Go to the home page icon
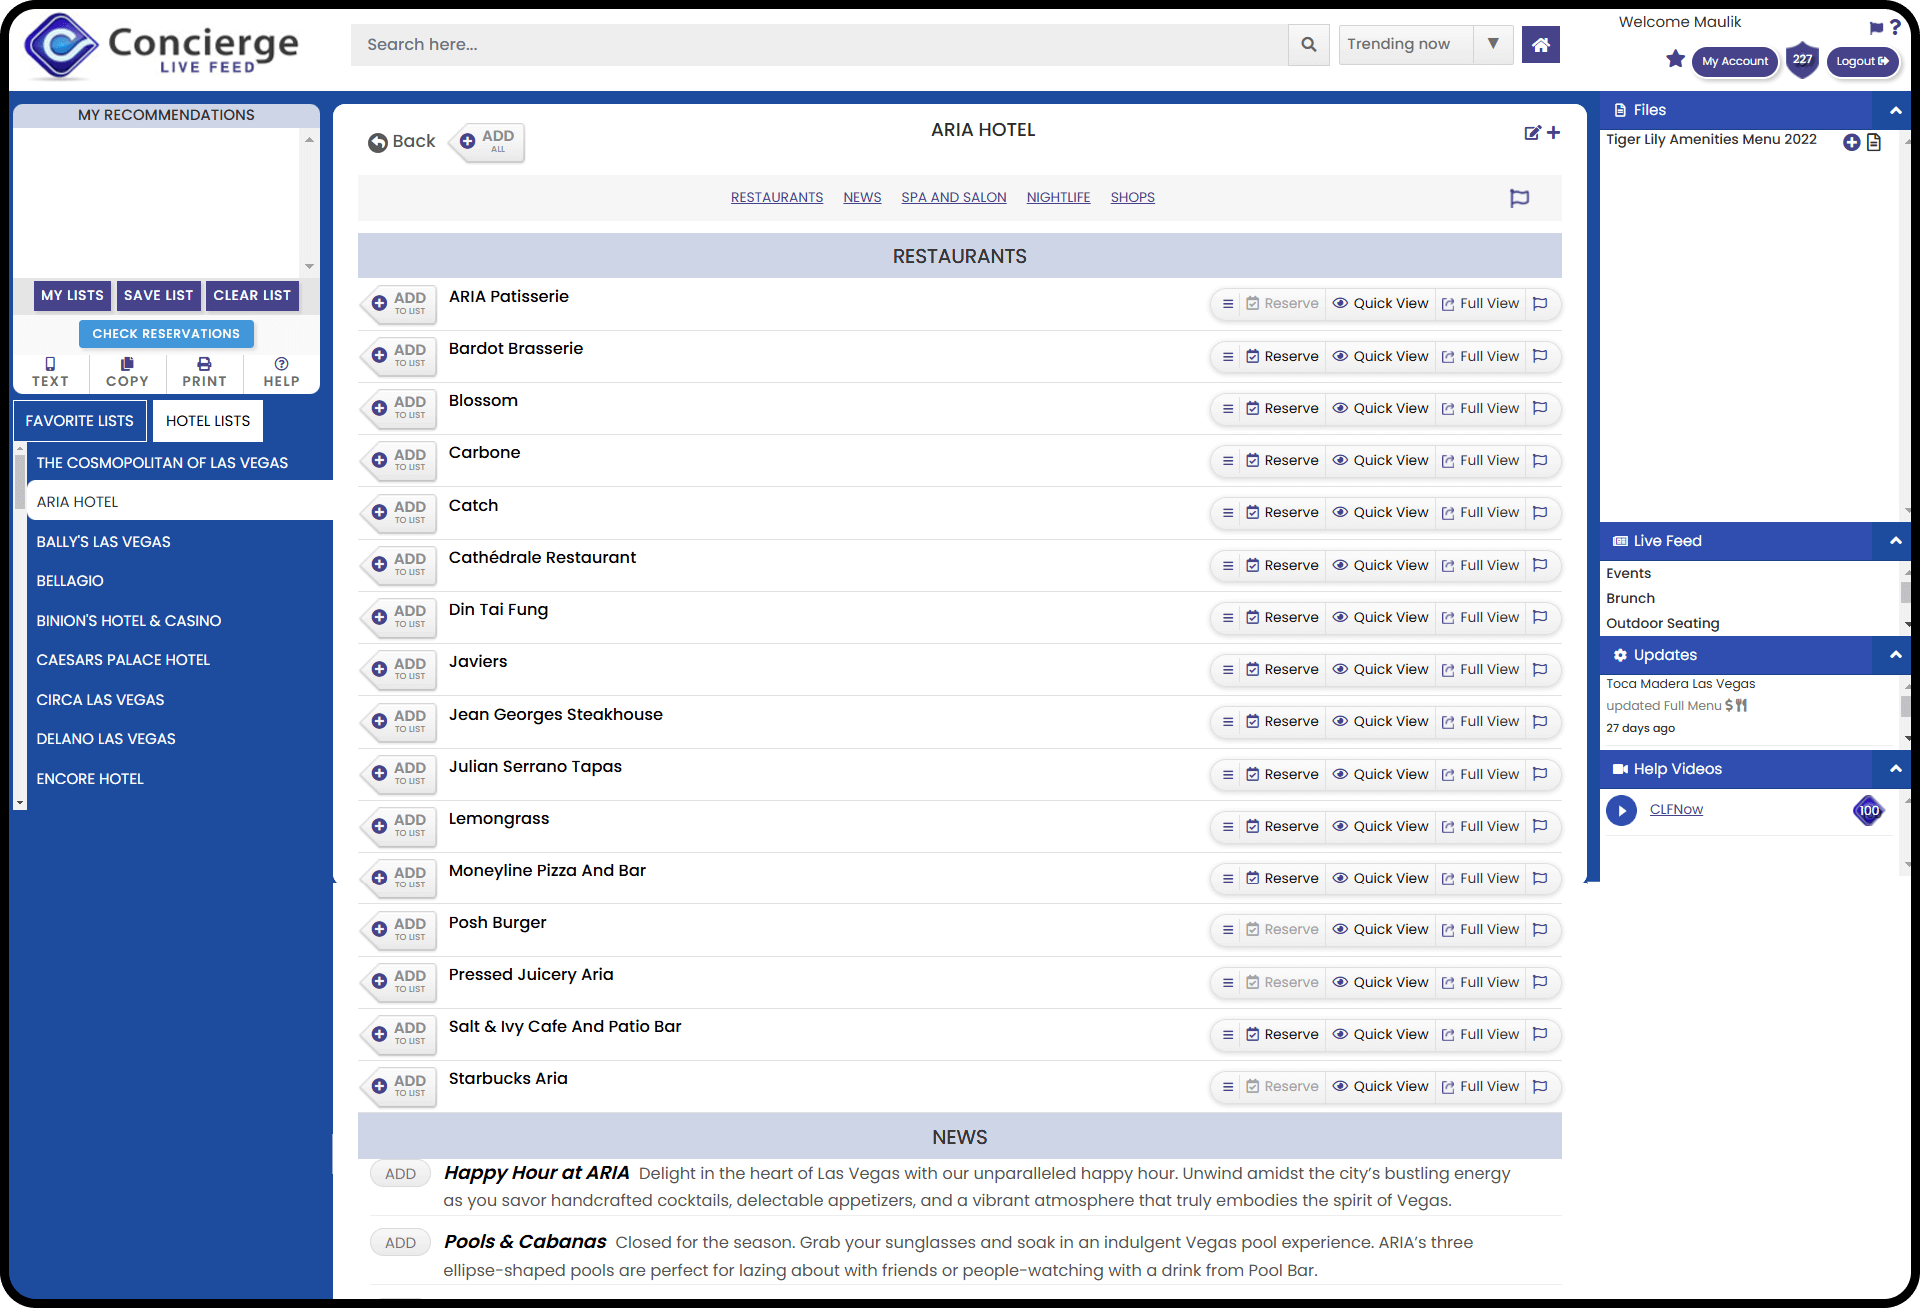 (1541, 44)
